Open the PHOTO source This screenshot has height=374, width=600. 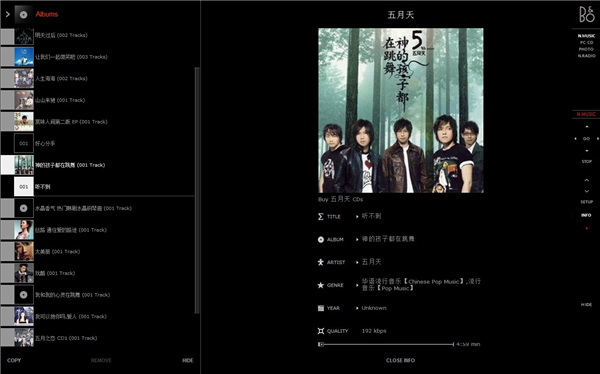pos(586,49)
